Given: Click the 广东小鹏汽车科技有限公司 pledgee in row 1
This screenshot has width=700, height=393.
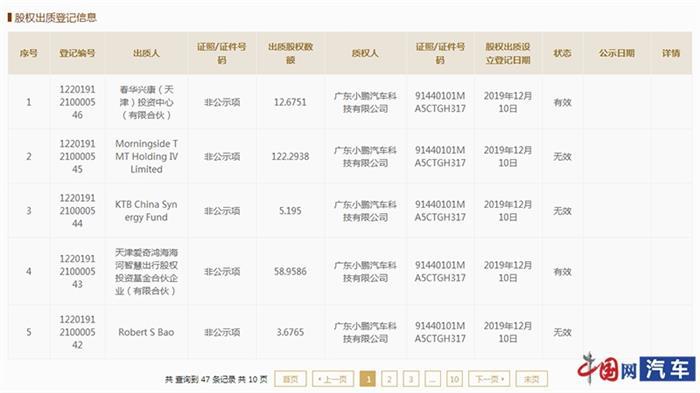Looking at the screenshot, I should 365,102.
